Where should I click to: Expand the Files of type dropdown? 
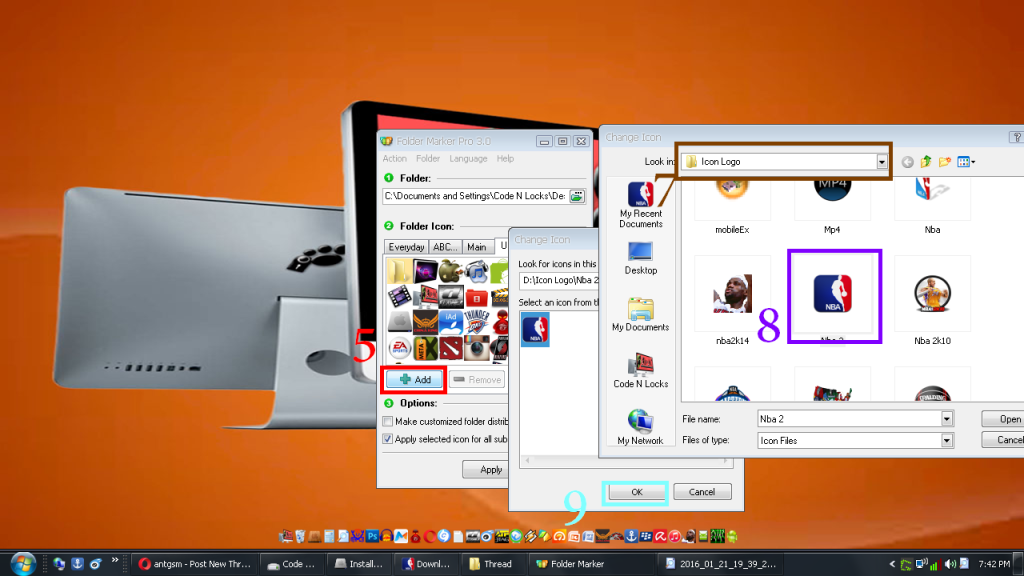point(946,440)
